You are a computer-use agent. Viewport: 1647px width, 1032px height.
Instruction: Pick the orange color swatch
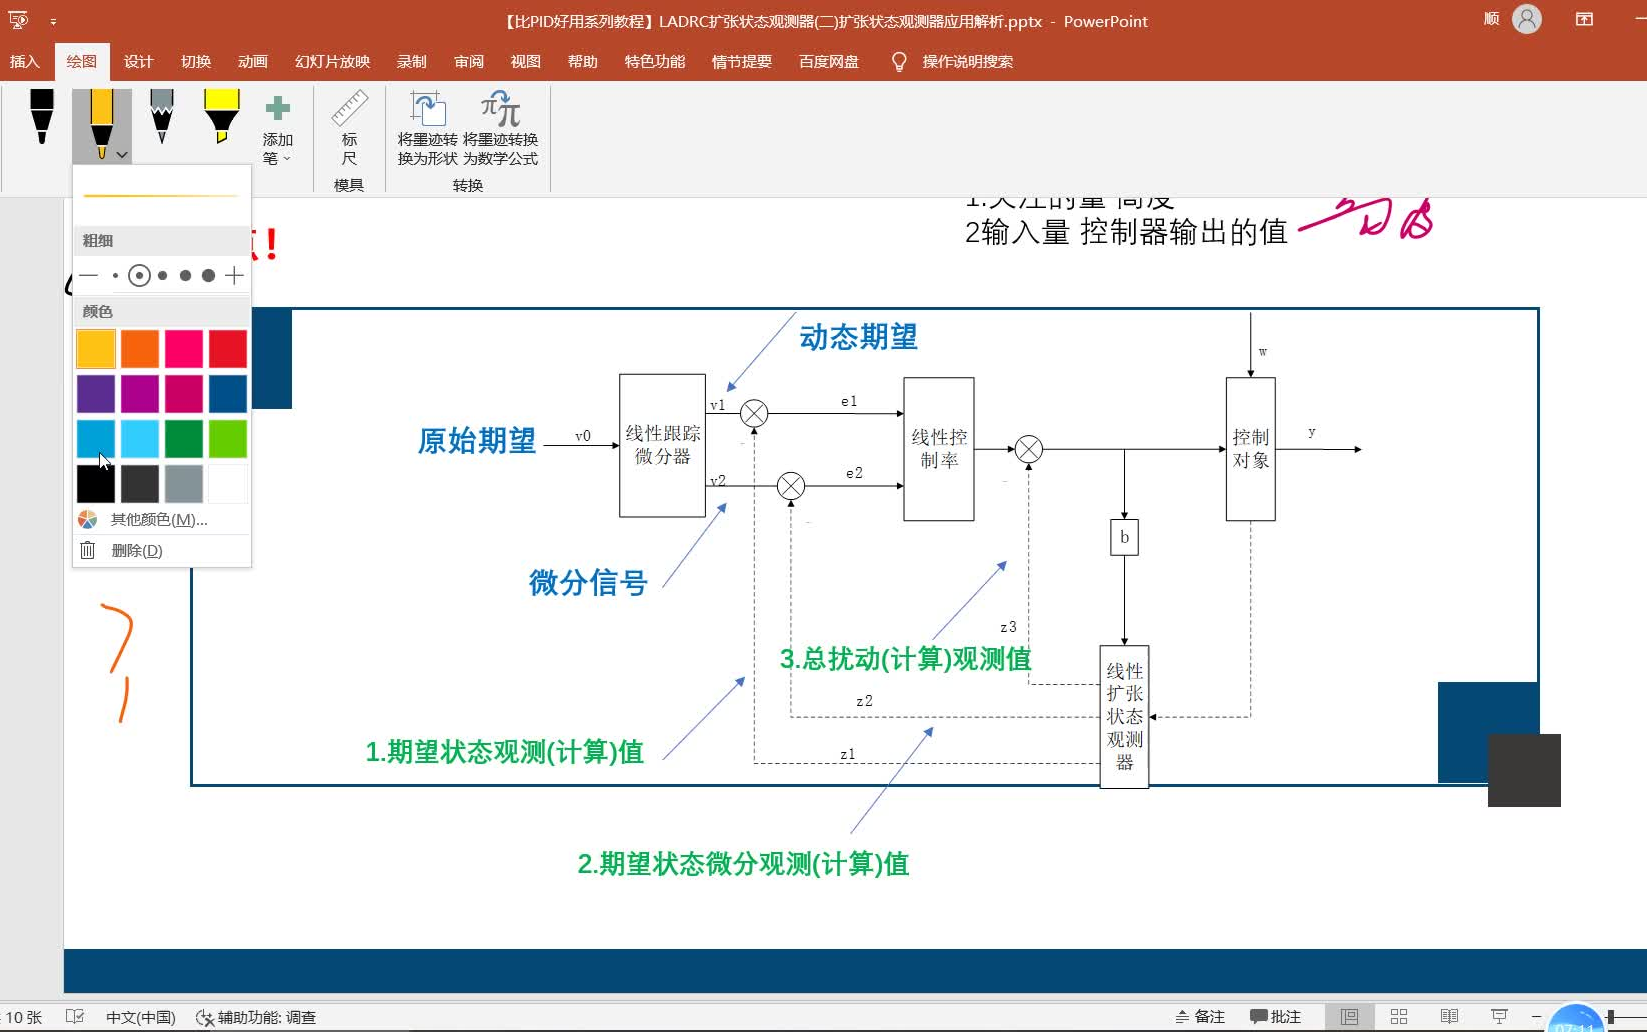coord(140,349)
